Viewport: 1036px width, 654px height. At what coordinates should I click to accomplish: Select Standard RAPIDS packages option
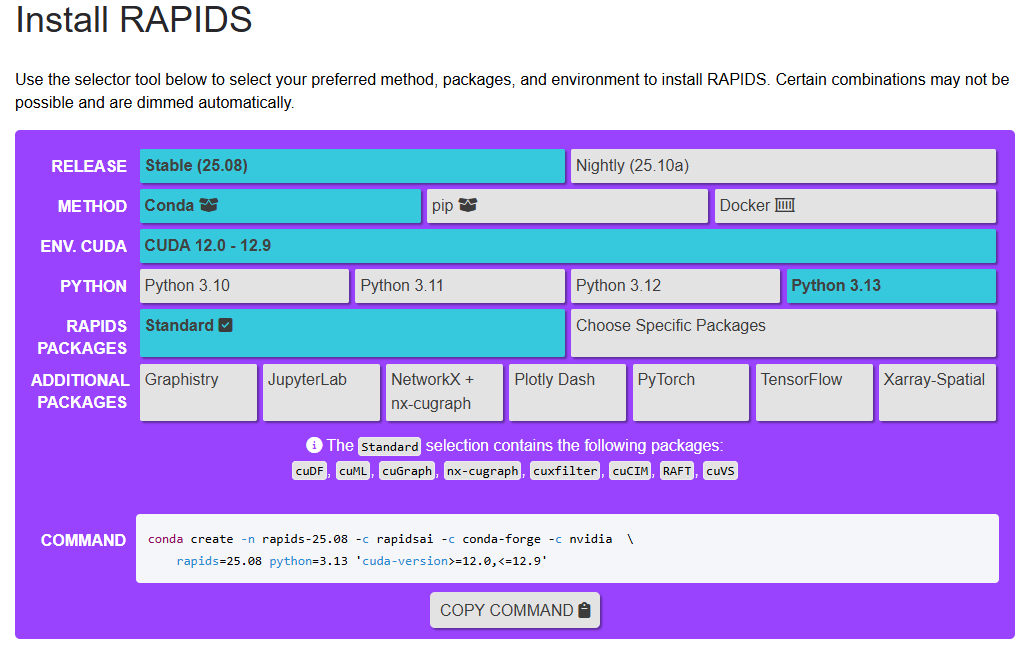[x=352, y=333]
